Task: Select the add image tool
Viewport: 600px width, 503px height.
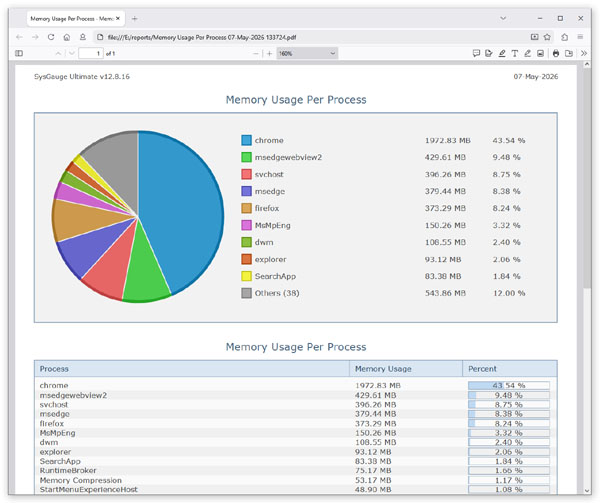Action: pos(540,53)
